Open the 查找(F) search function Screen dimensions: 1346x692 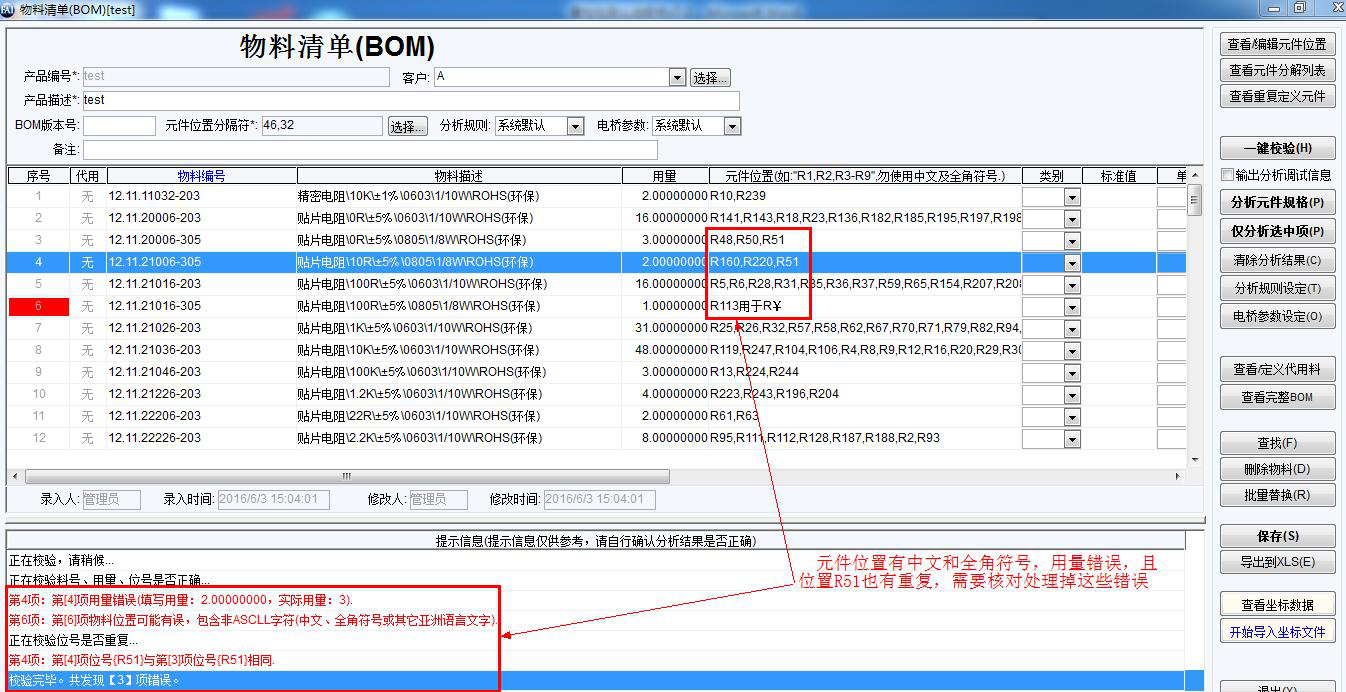[x=1275, y=442]
